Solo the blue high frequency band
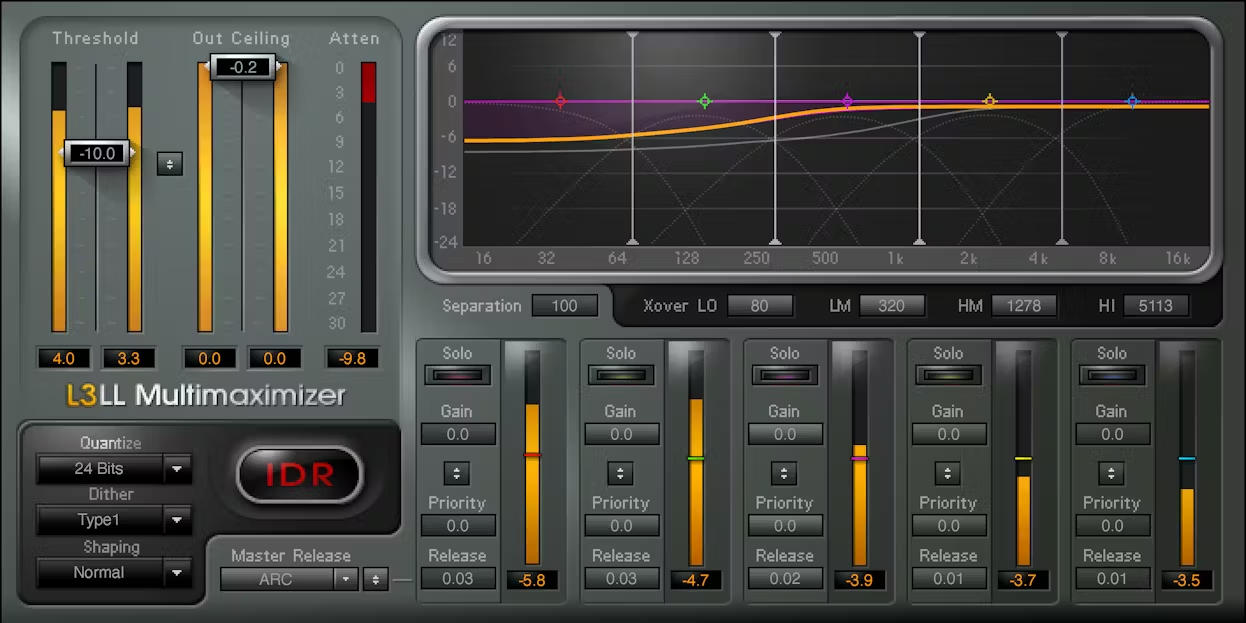This screenshot has height=623, width=1246. [1112, 375]
